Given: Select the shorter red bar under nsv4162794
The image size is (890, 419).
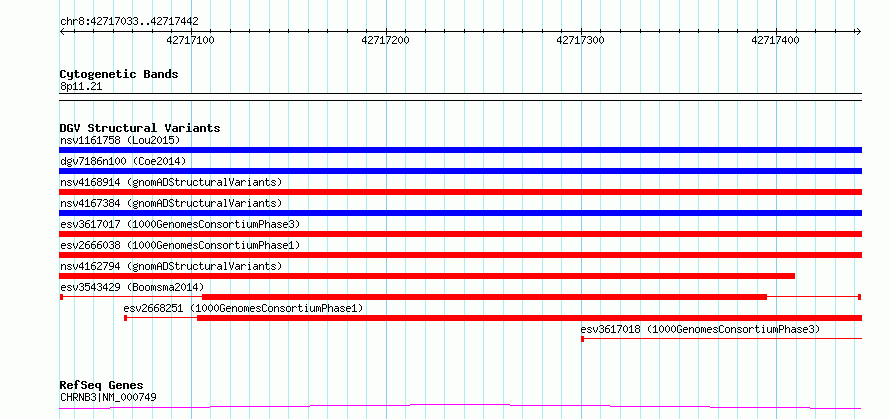Looking at the screenshot, I should coord(427,276).
